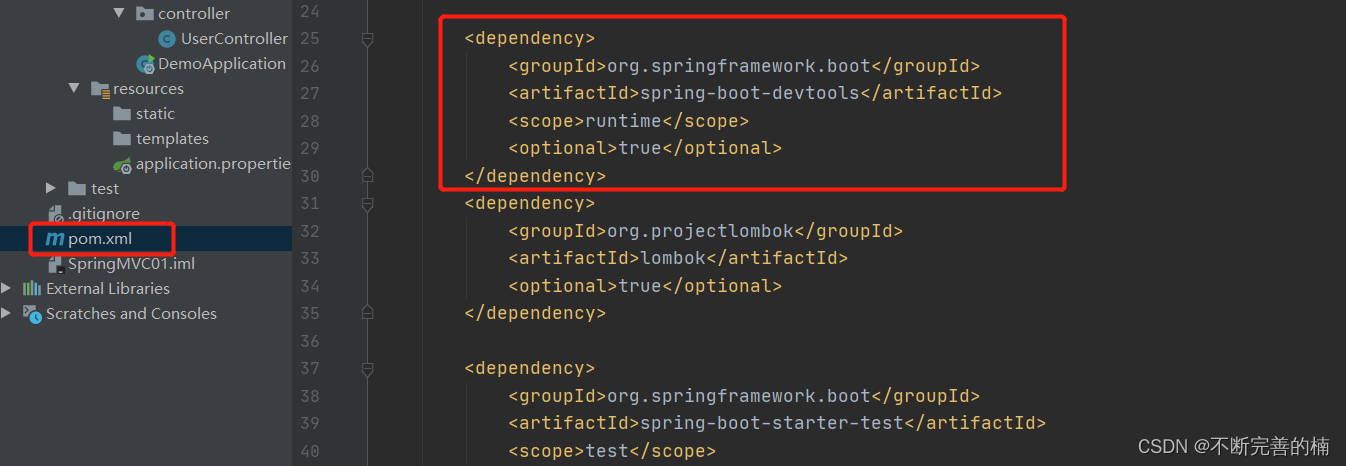Select the static folder
Image resolution: width=1346 pixels, height=466 pixels.
(x=155, y=114)
